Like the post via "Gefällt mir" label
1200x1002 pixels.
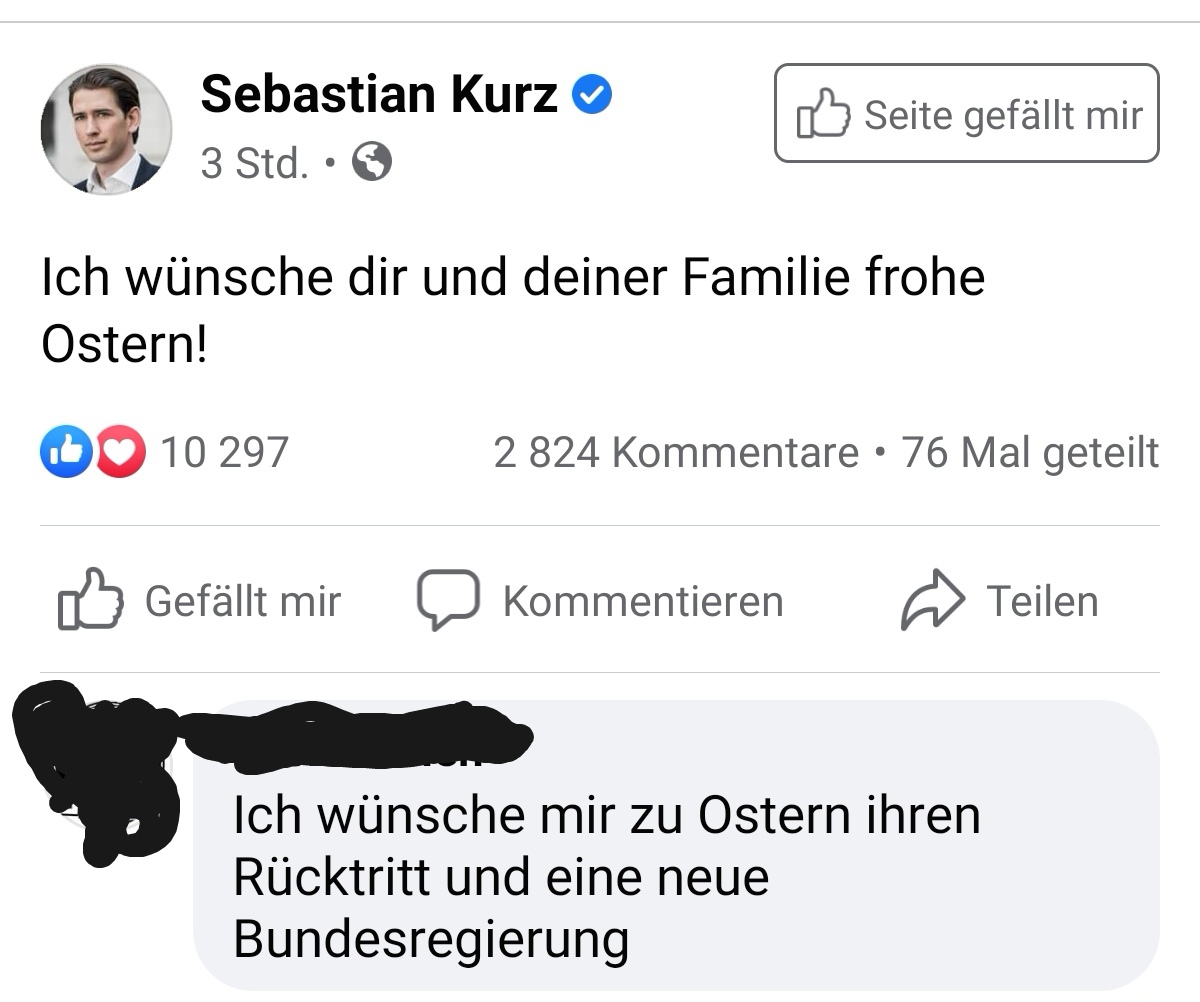point(243,601)
